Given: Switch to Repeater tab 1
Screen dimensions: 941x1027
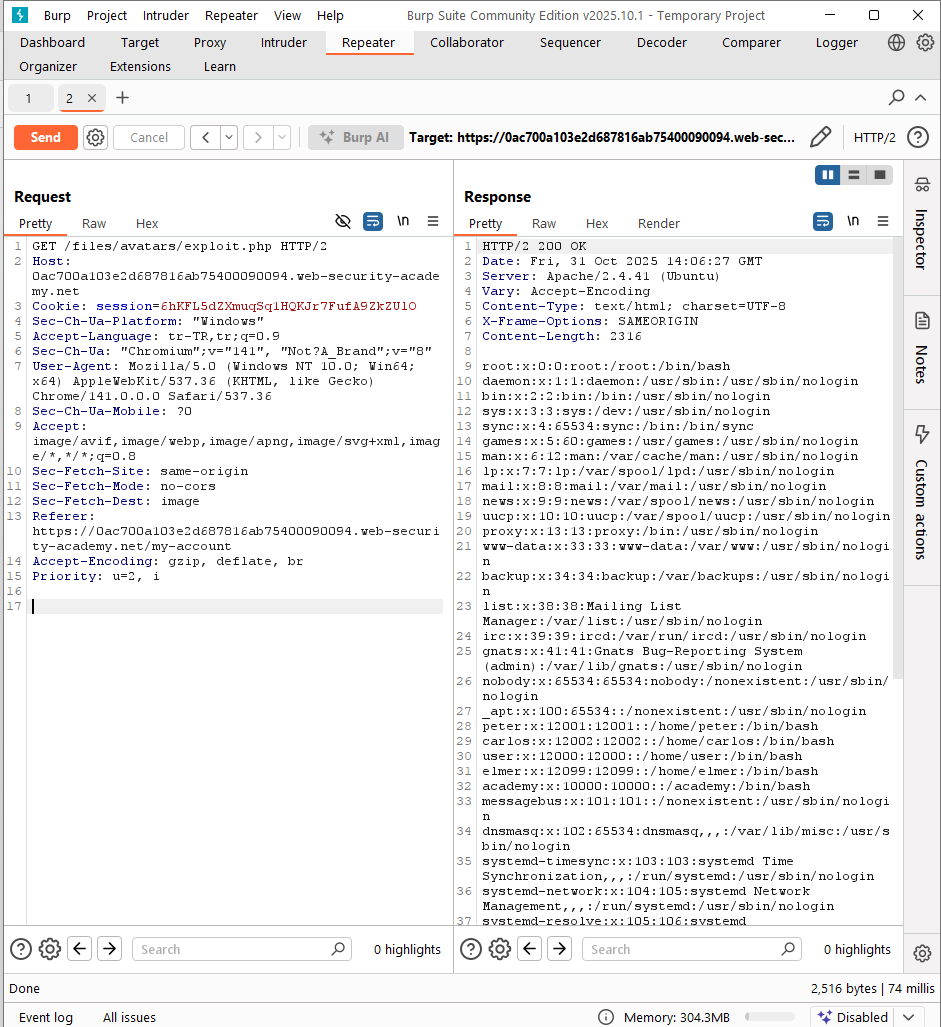Looking at the screenshot, I should tap(29, 98).
